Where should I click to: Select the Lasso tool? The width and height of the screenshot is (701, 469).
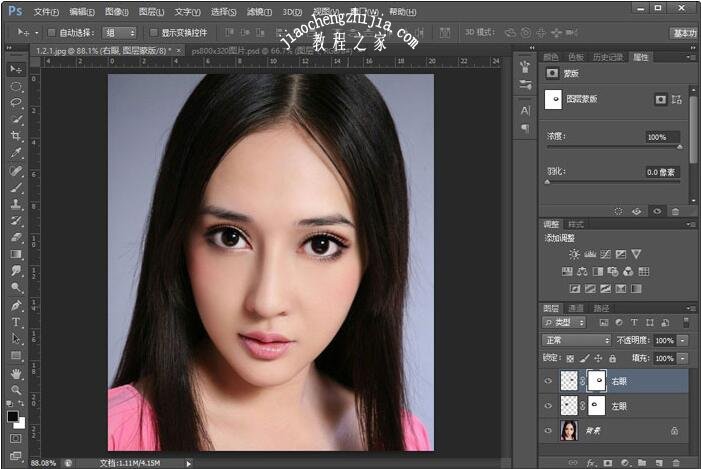point(16,103)
